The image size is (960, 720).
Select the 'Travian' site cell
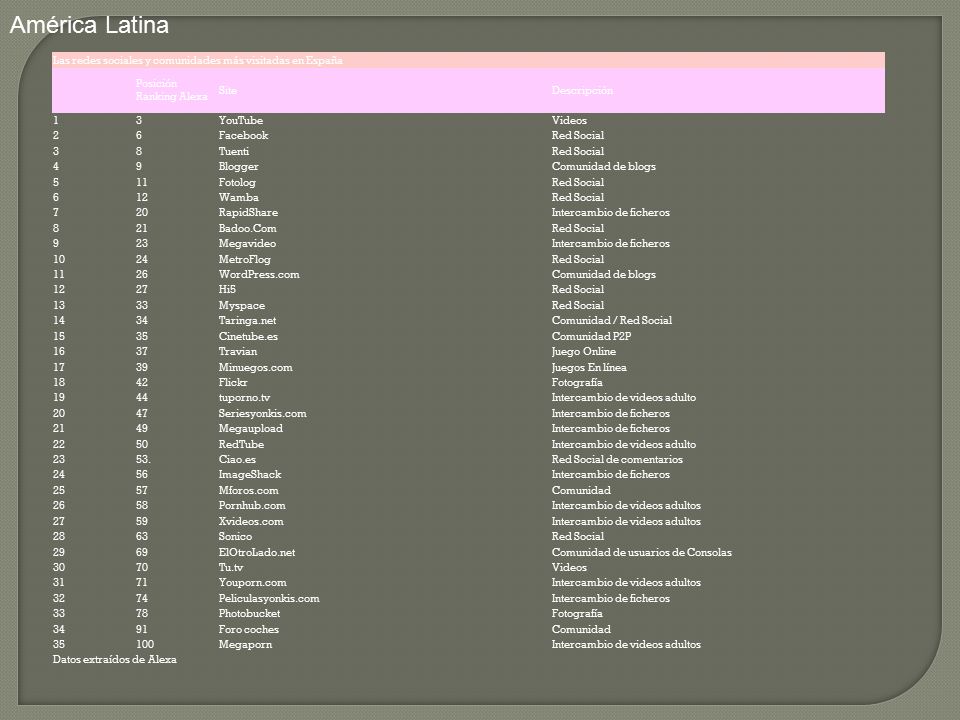[238, 351]
